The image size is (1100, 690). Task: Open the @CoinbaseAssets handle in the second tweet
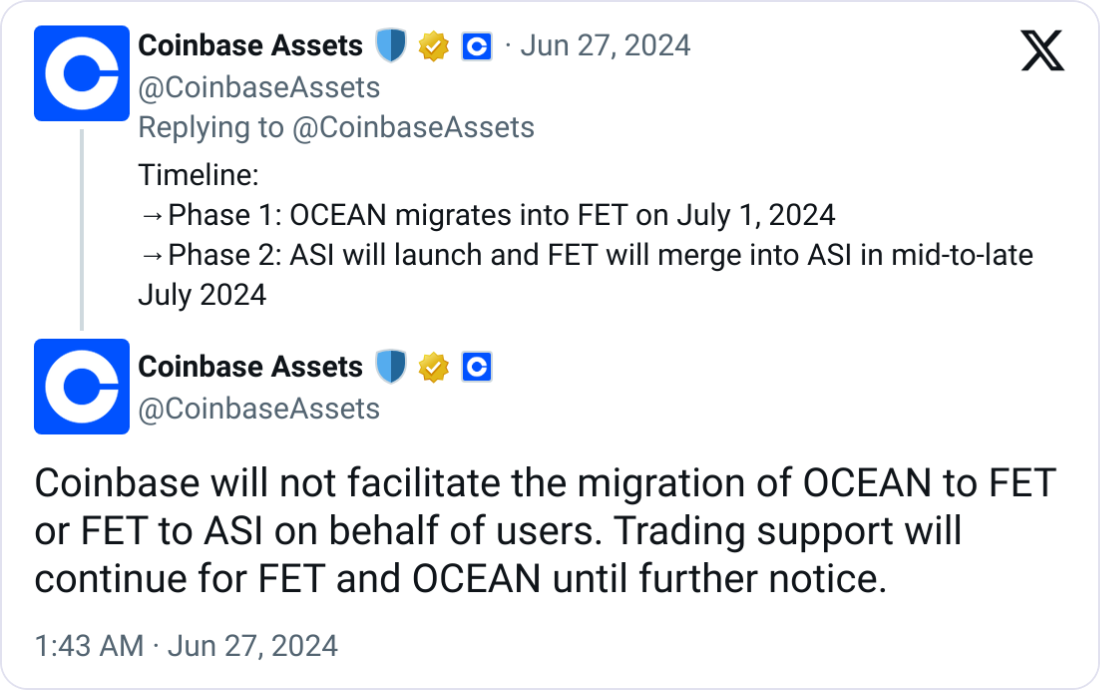coord(259,409)
